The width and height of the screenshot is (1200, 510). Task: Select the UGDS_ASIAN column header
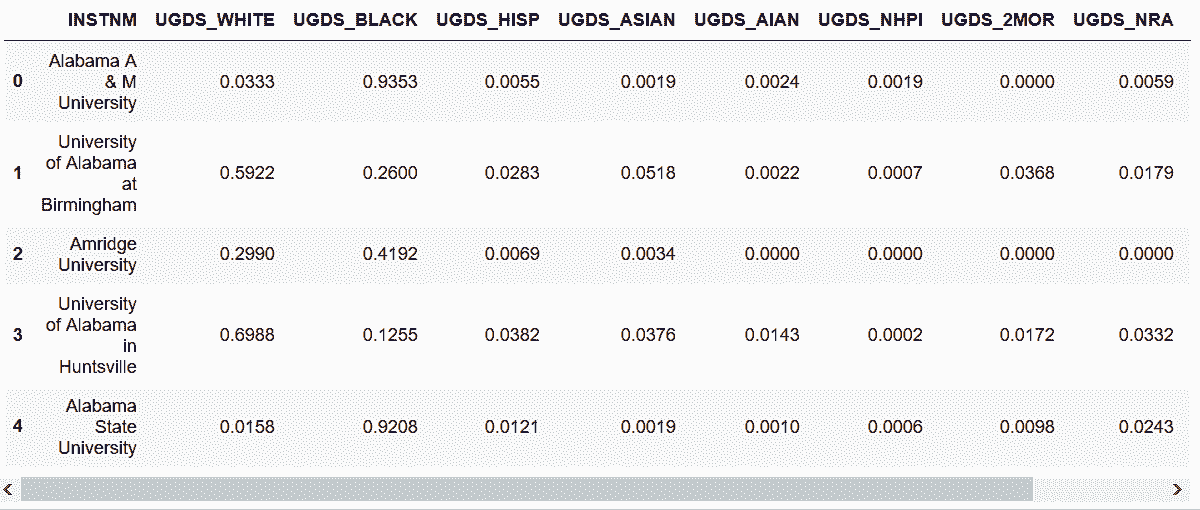tap(617, 20)
